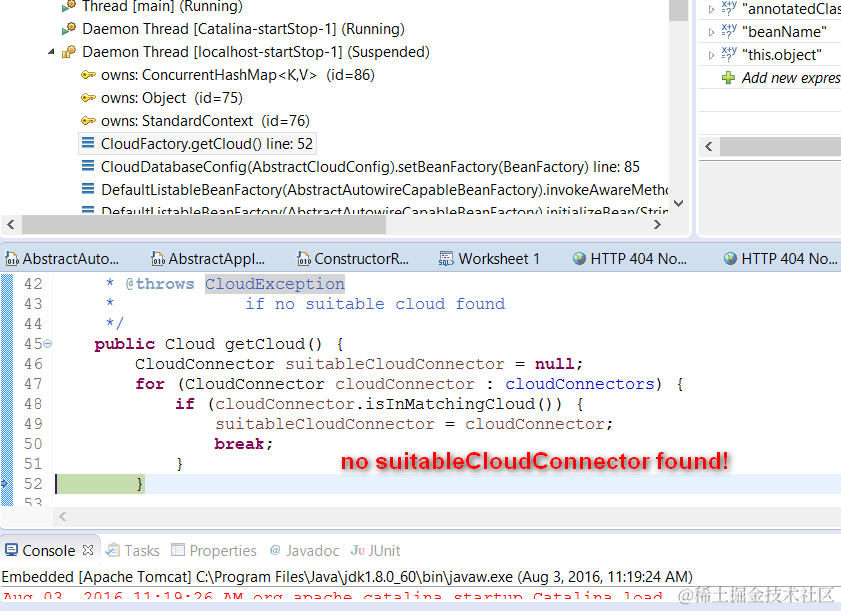Click Debug view horizontal scrollbar thumb
Viewport: 841px width, 611px height.
(x=204, y=225)
